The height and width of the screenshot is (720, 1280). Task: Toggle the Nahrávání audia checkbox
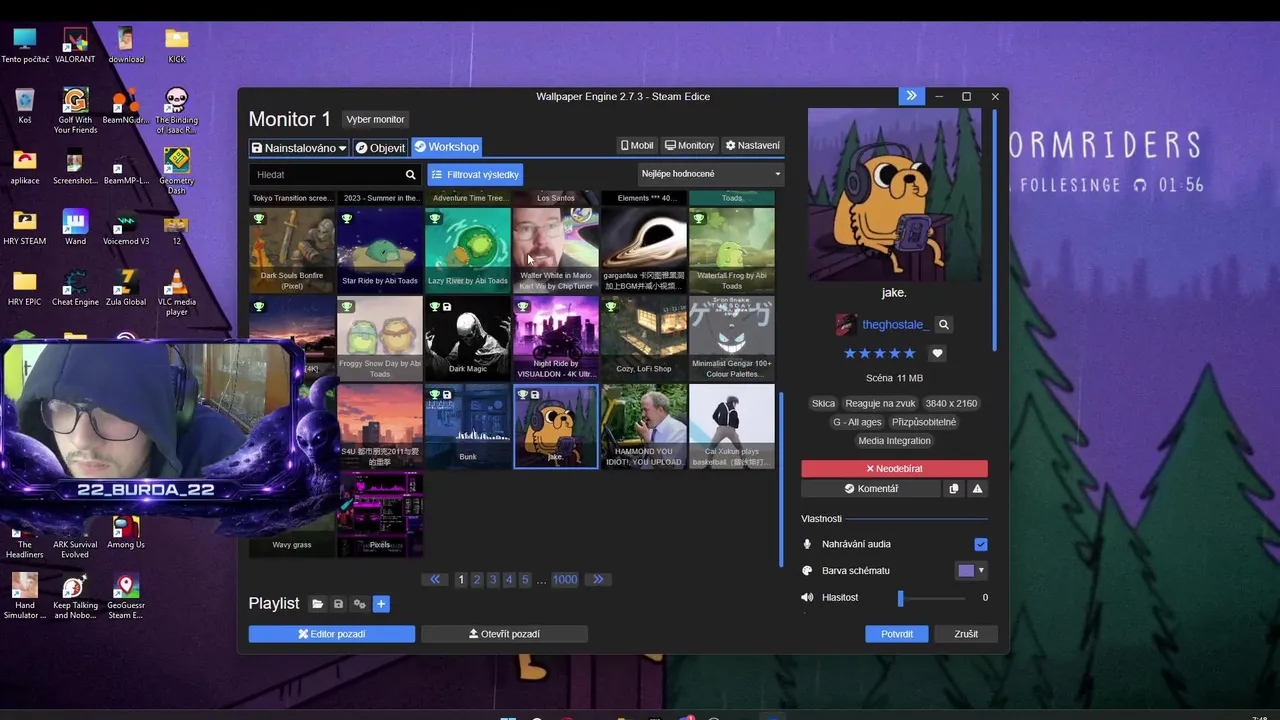pos(980,544)
